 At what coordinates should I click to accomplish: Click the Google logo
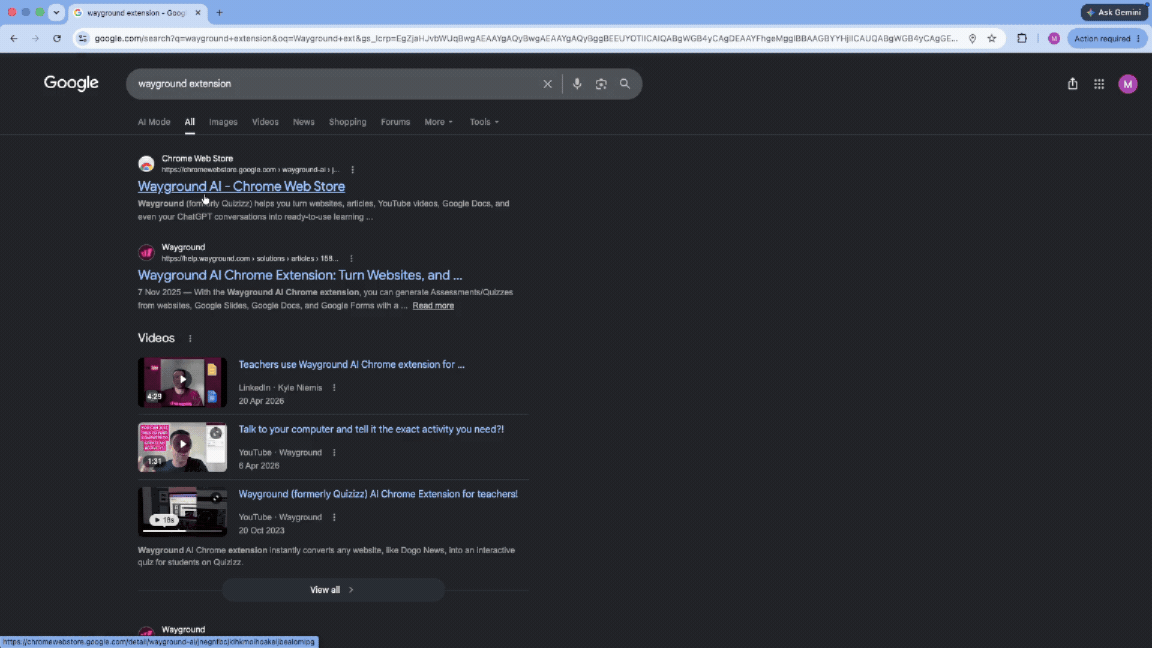71,83
